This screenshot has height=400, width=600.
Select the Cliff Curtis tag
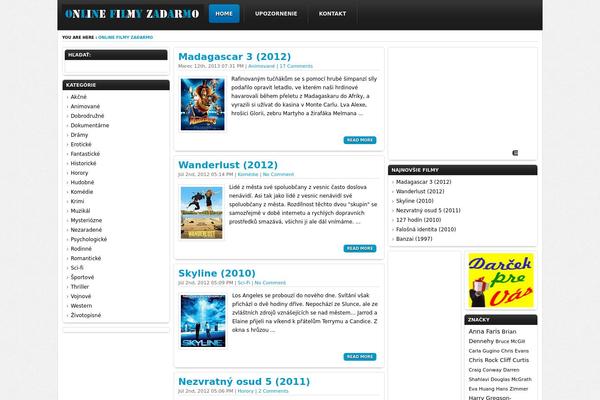(x=514, y=360)
